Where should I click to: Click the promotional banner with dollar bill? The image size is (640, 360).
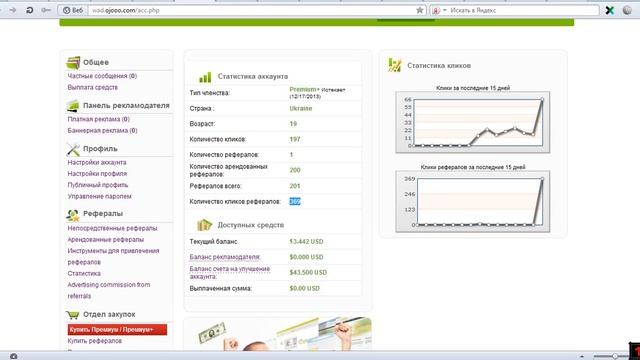[x=278, y=334]
